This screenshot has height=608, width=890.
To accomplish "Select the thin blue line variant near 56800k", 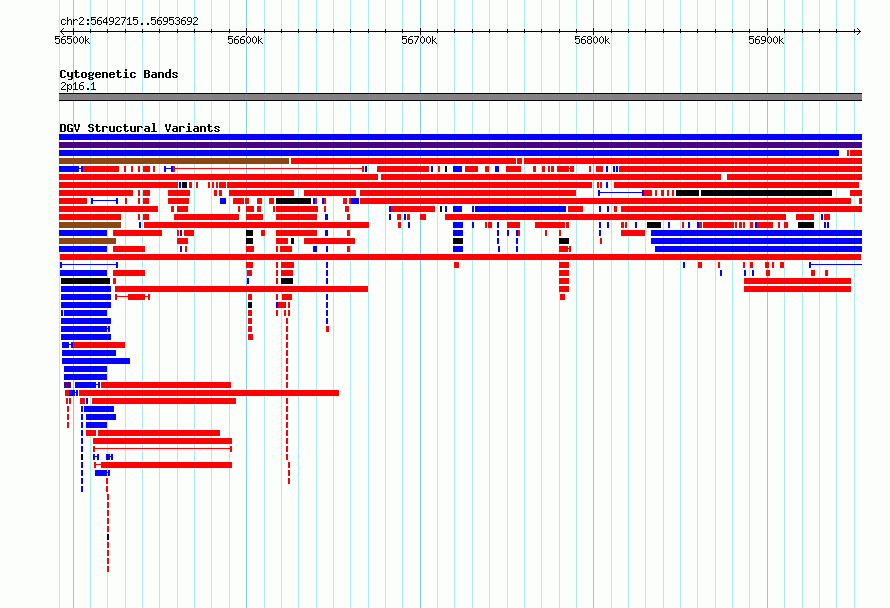I will (x=621, y=193).
